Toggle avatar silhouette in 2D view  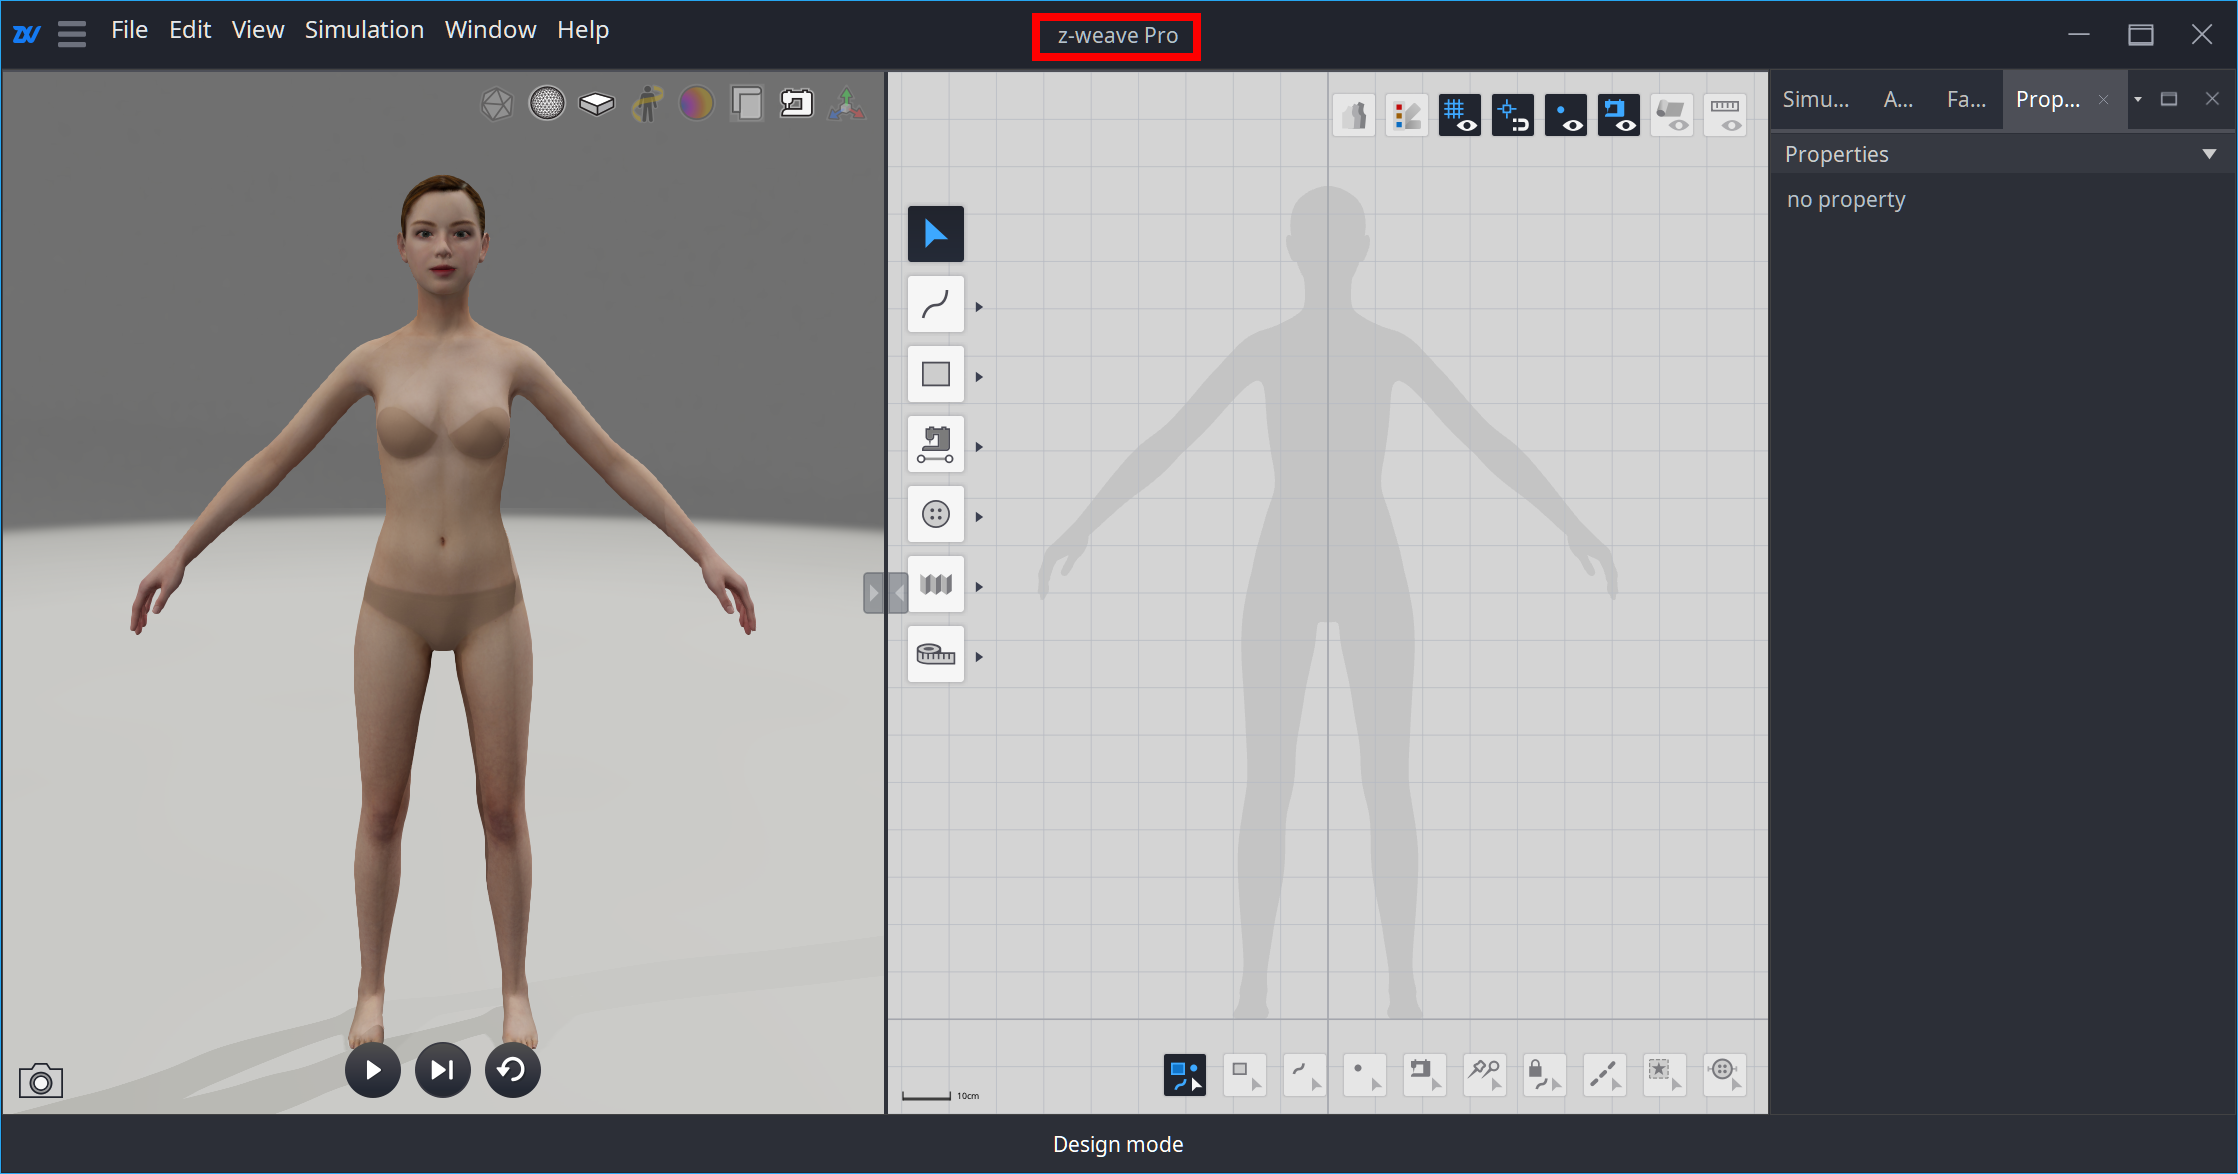pyautogui.click(x=1354, y=115)
